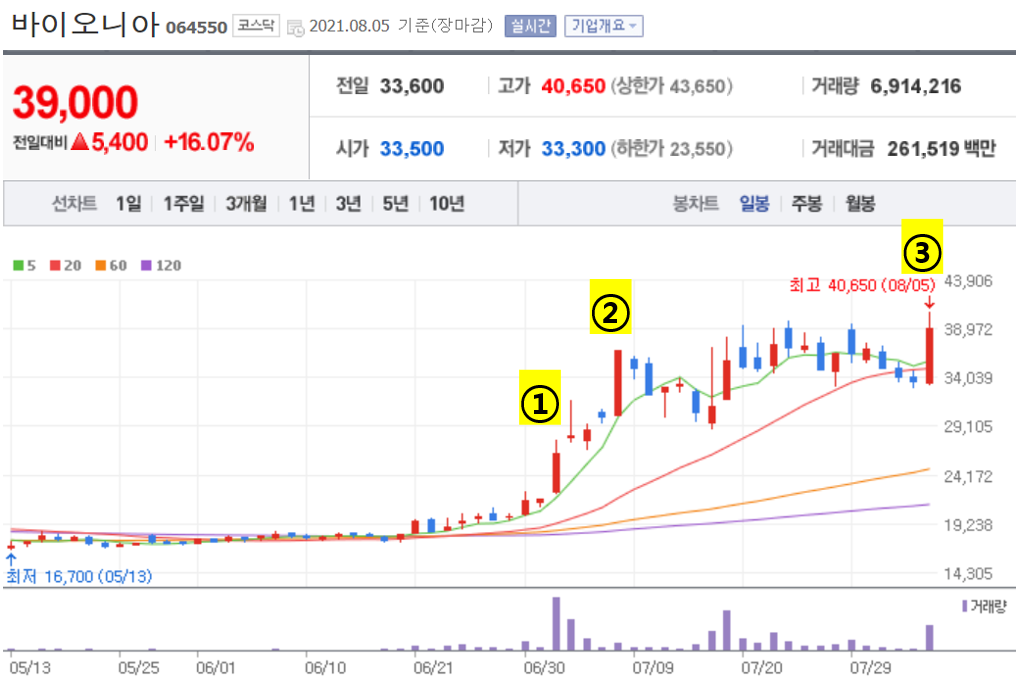Click the +16.07% change rate
This screenshot has height=684, width=1027.
point(209,142)
